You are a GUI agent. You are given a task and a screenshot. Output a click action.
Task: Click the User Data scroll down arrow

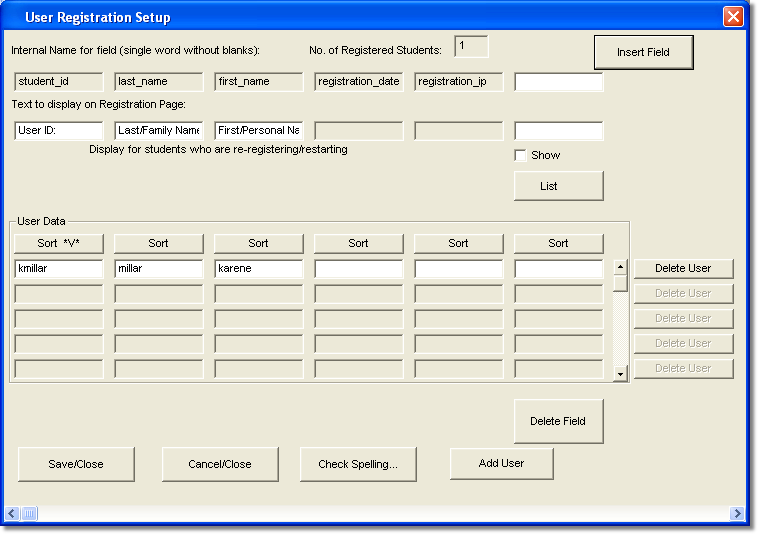620,374
